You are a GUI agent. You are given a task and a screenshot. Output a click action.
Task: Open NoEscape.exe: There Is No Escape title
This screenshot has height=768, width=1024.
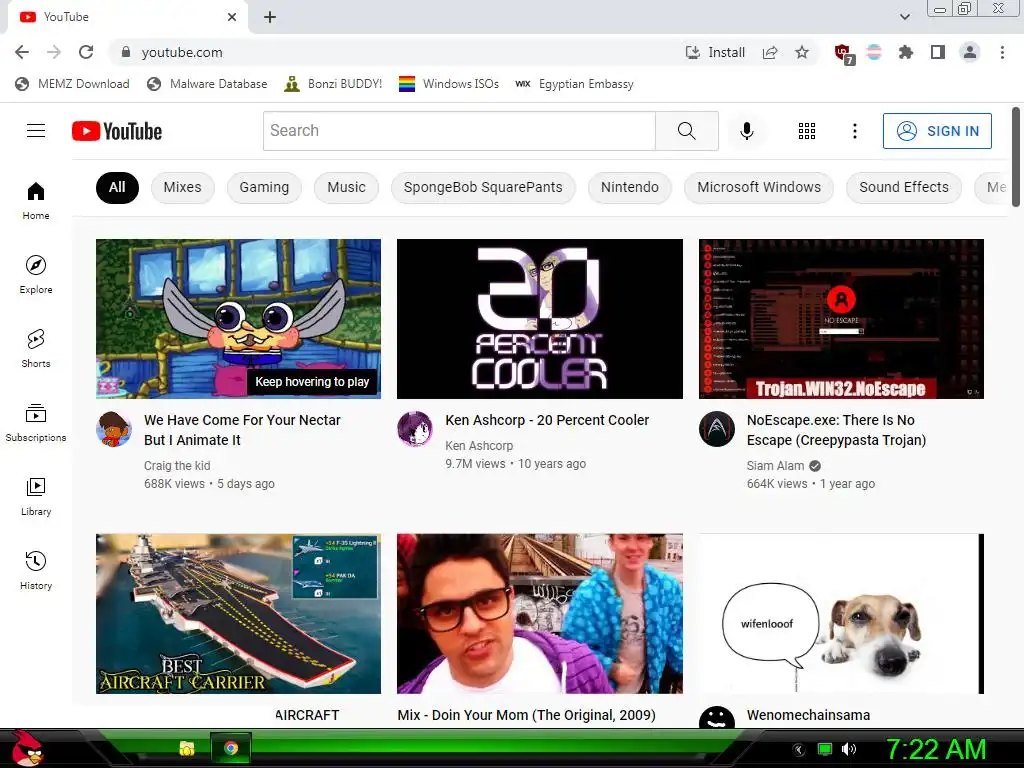pos(837,430)
